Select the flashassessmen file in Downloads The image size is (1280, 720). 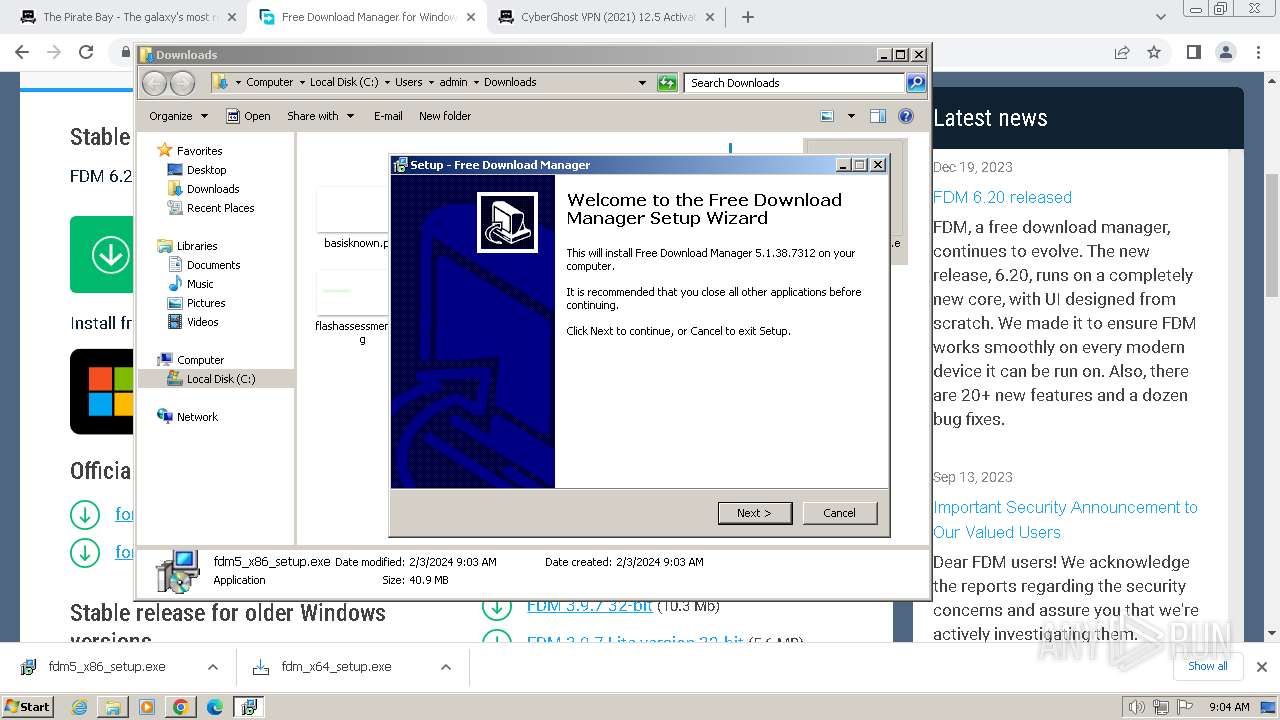click(x=352, y=308)
